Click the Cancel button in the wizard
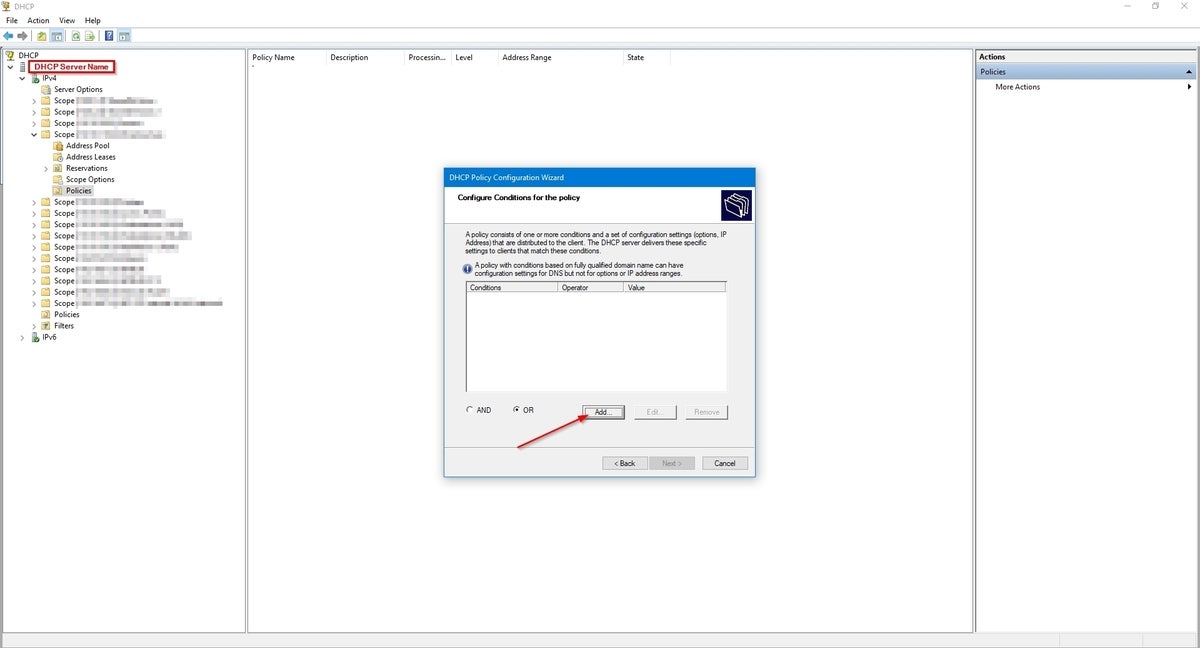Image resolution: width=1200 pixels, height=648 pixels. click(724, 463)
